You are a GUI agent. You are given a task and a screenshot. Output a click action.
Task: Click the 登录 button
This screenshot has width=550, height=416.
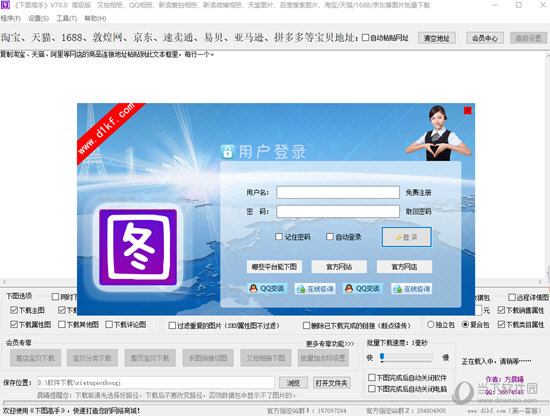click(407, 237)
